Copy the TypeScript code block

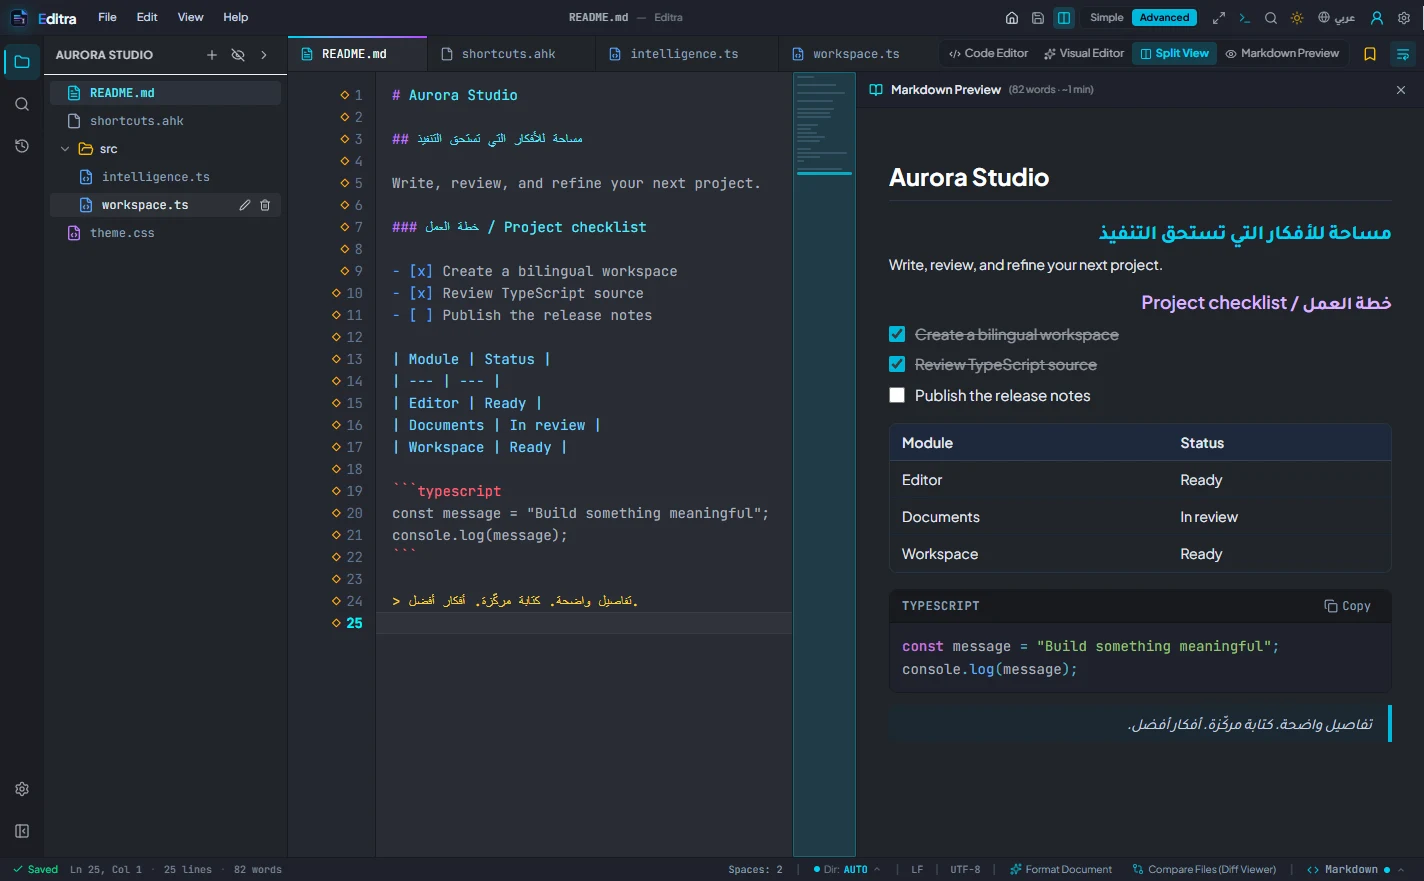pyautogui.click(x=1347, y=606)
